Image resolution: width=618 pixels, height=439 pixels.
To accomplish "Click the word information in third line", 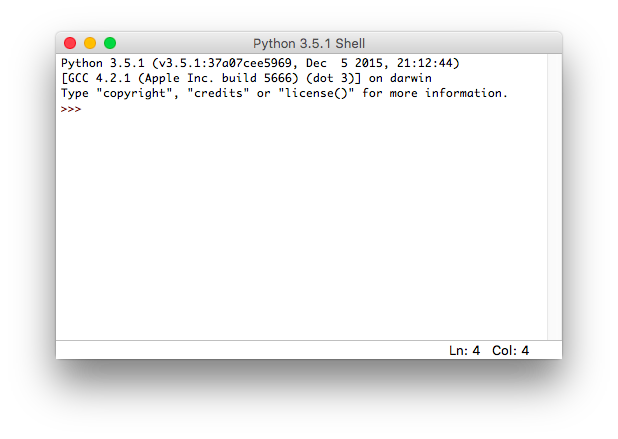I will 463,93.
